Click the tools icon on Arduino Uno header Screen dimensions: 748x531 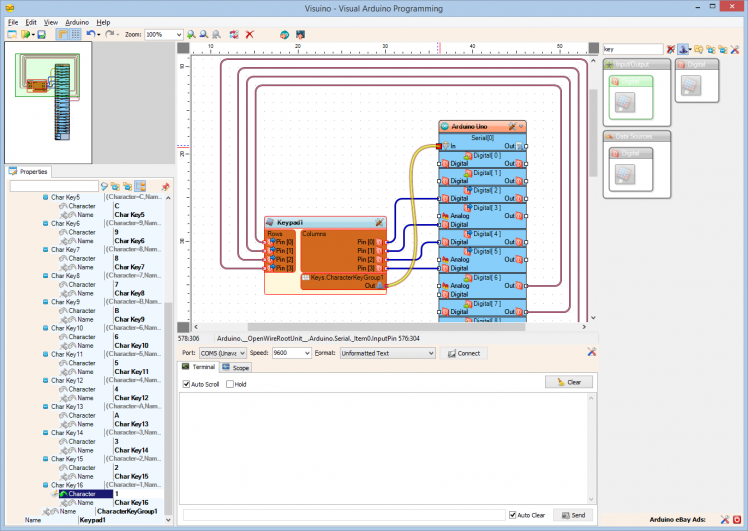point(512,127)
